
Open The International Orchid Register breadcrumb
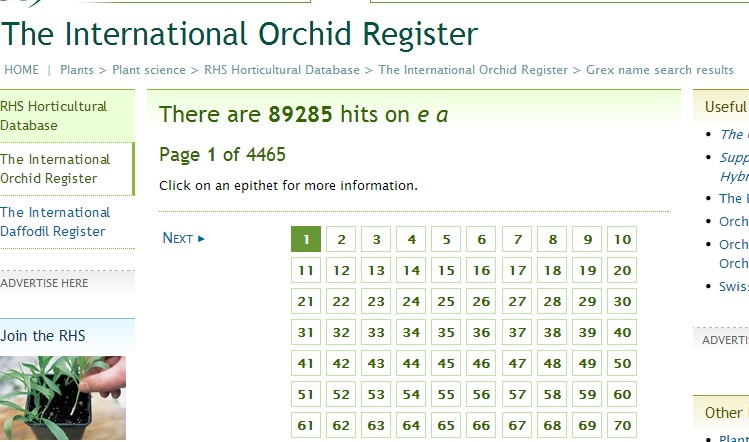coord(473,70)
